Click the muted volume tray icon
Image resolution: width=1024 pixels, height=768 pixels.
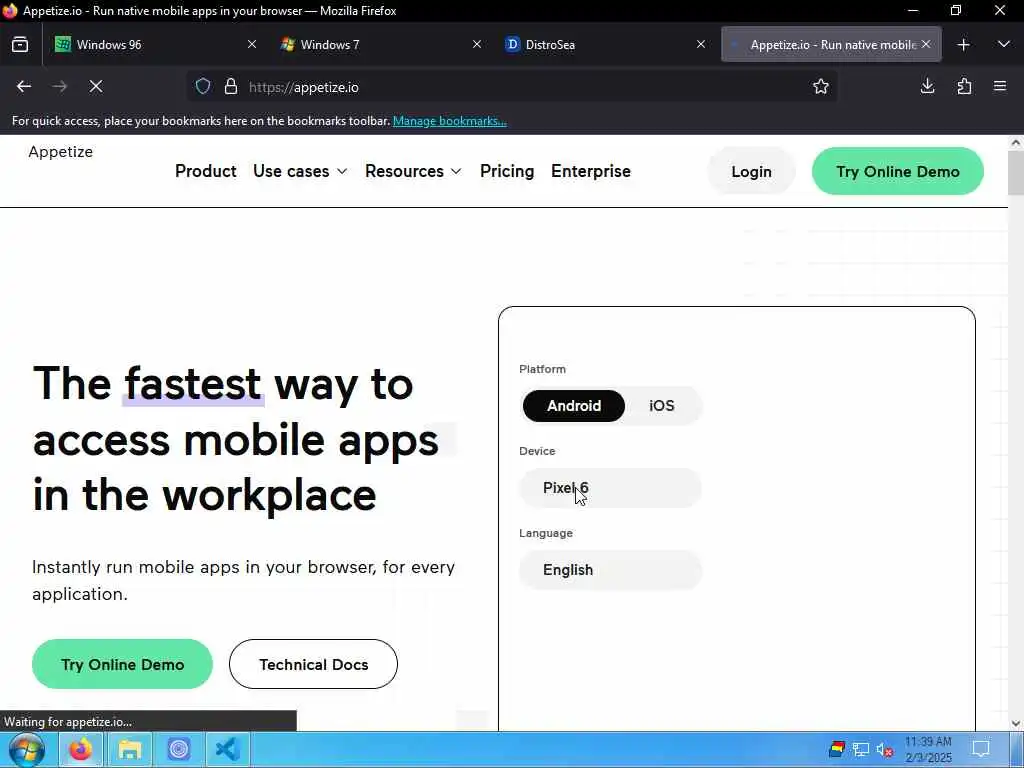[884, 750]
